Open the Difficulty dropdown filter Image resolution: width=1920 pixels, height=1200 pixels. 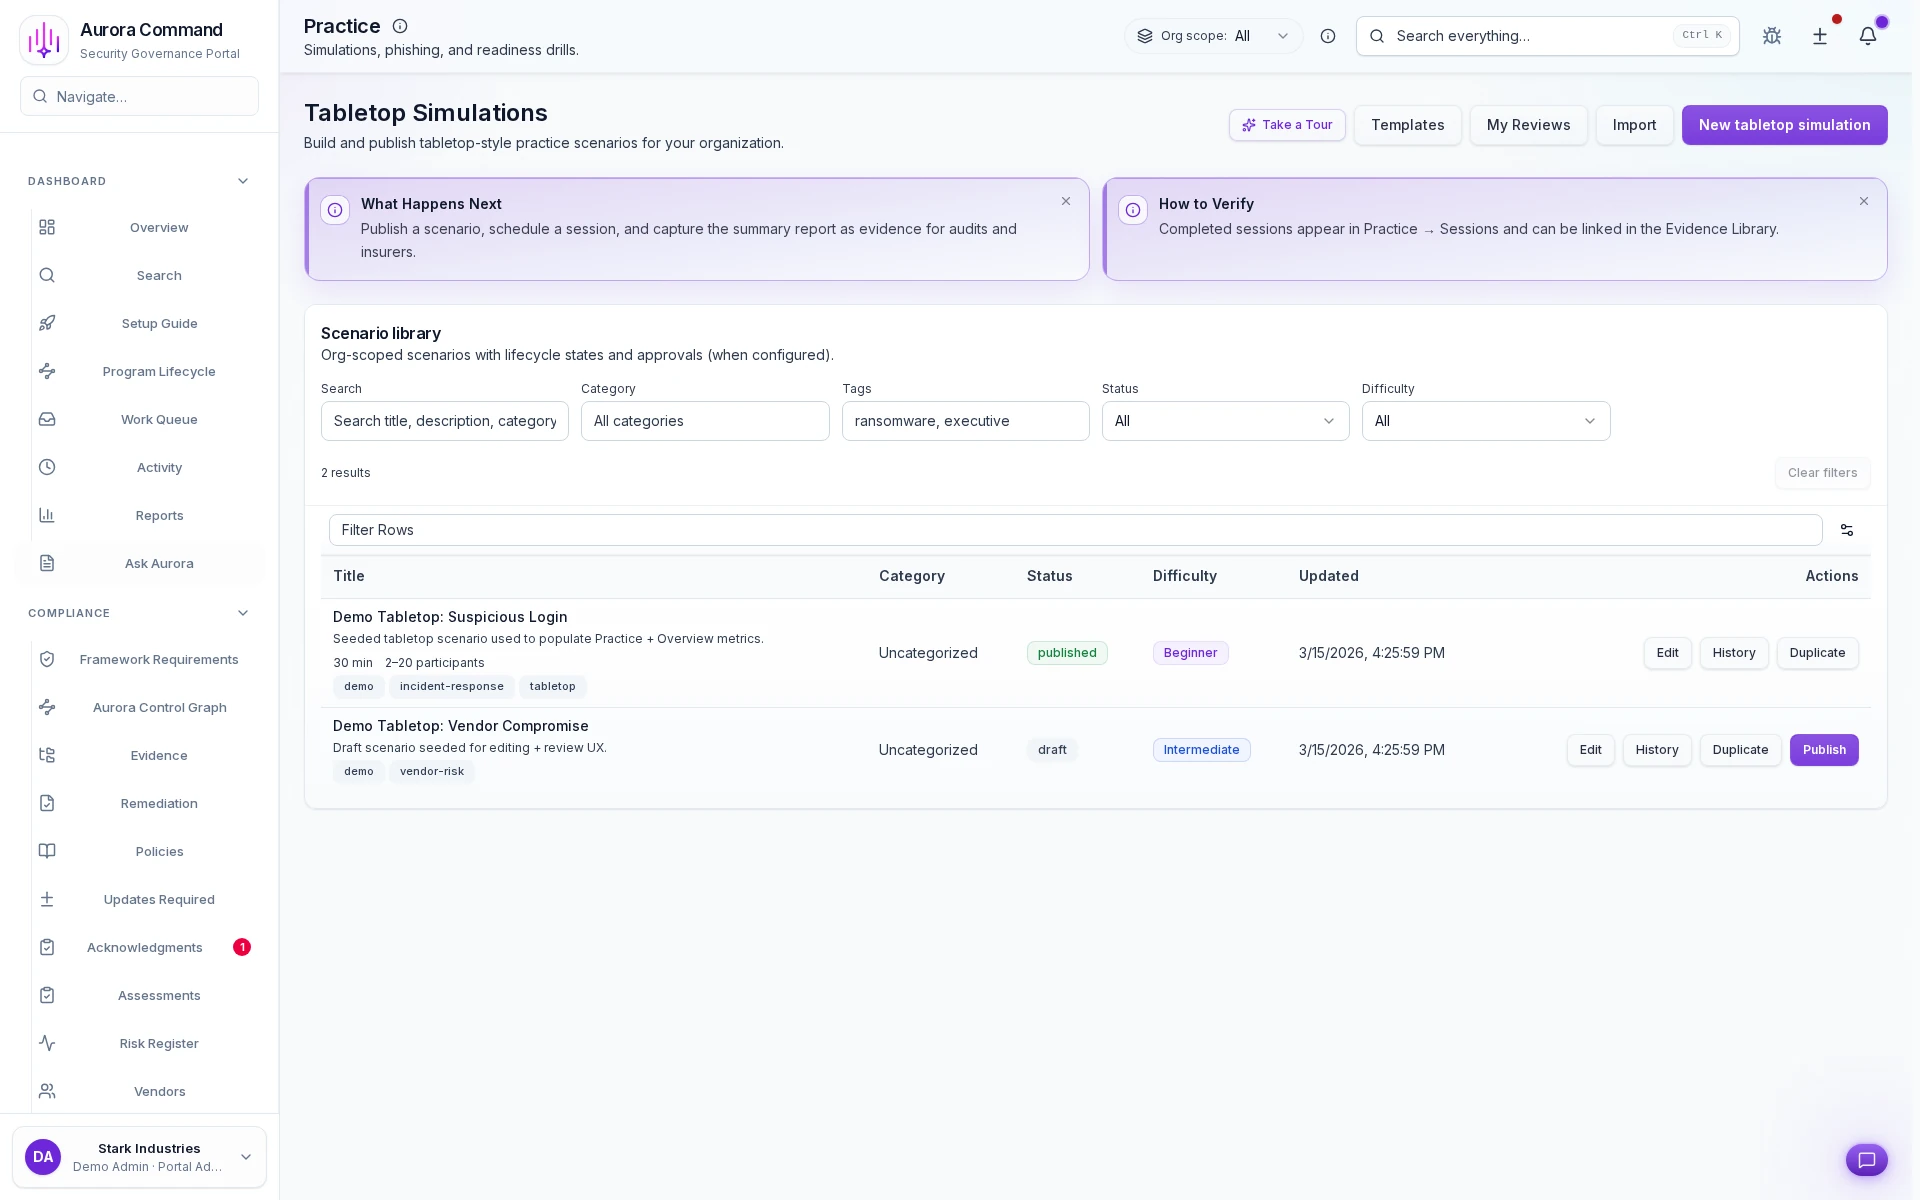[1485, 421]
